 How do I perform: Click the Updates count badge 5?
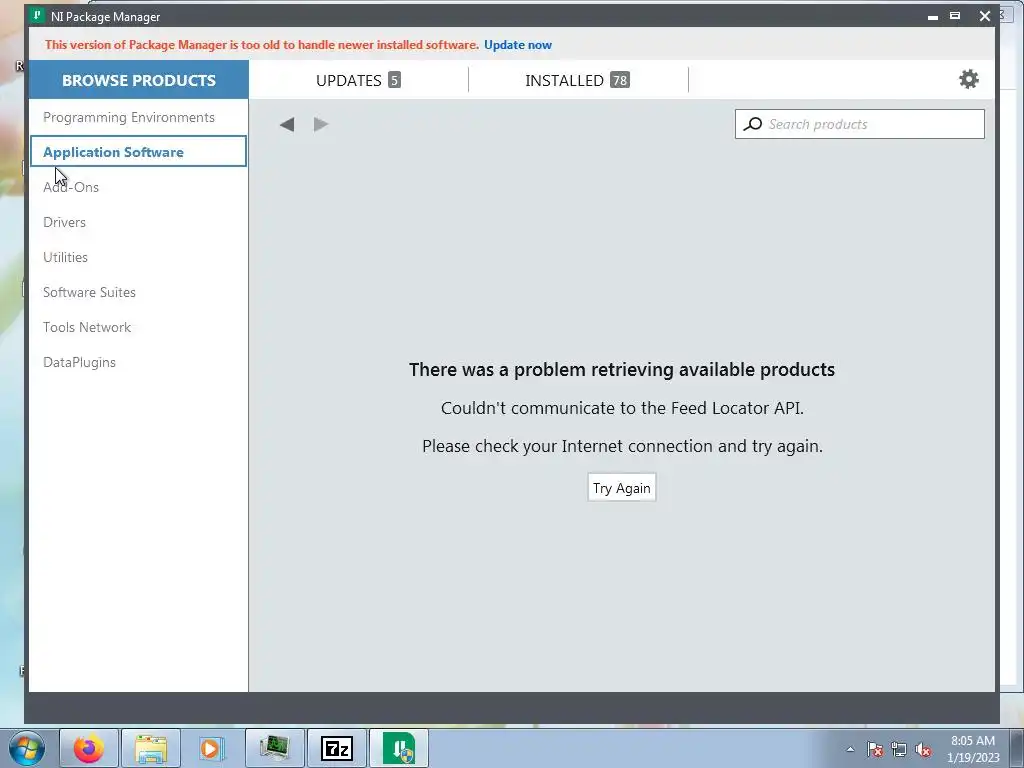point(394,80)
